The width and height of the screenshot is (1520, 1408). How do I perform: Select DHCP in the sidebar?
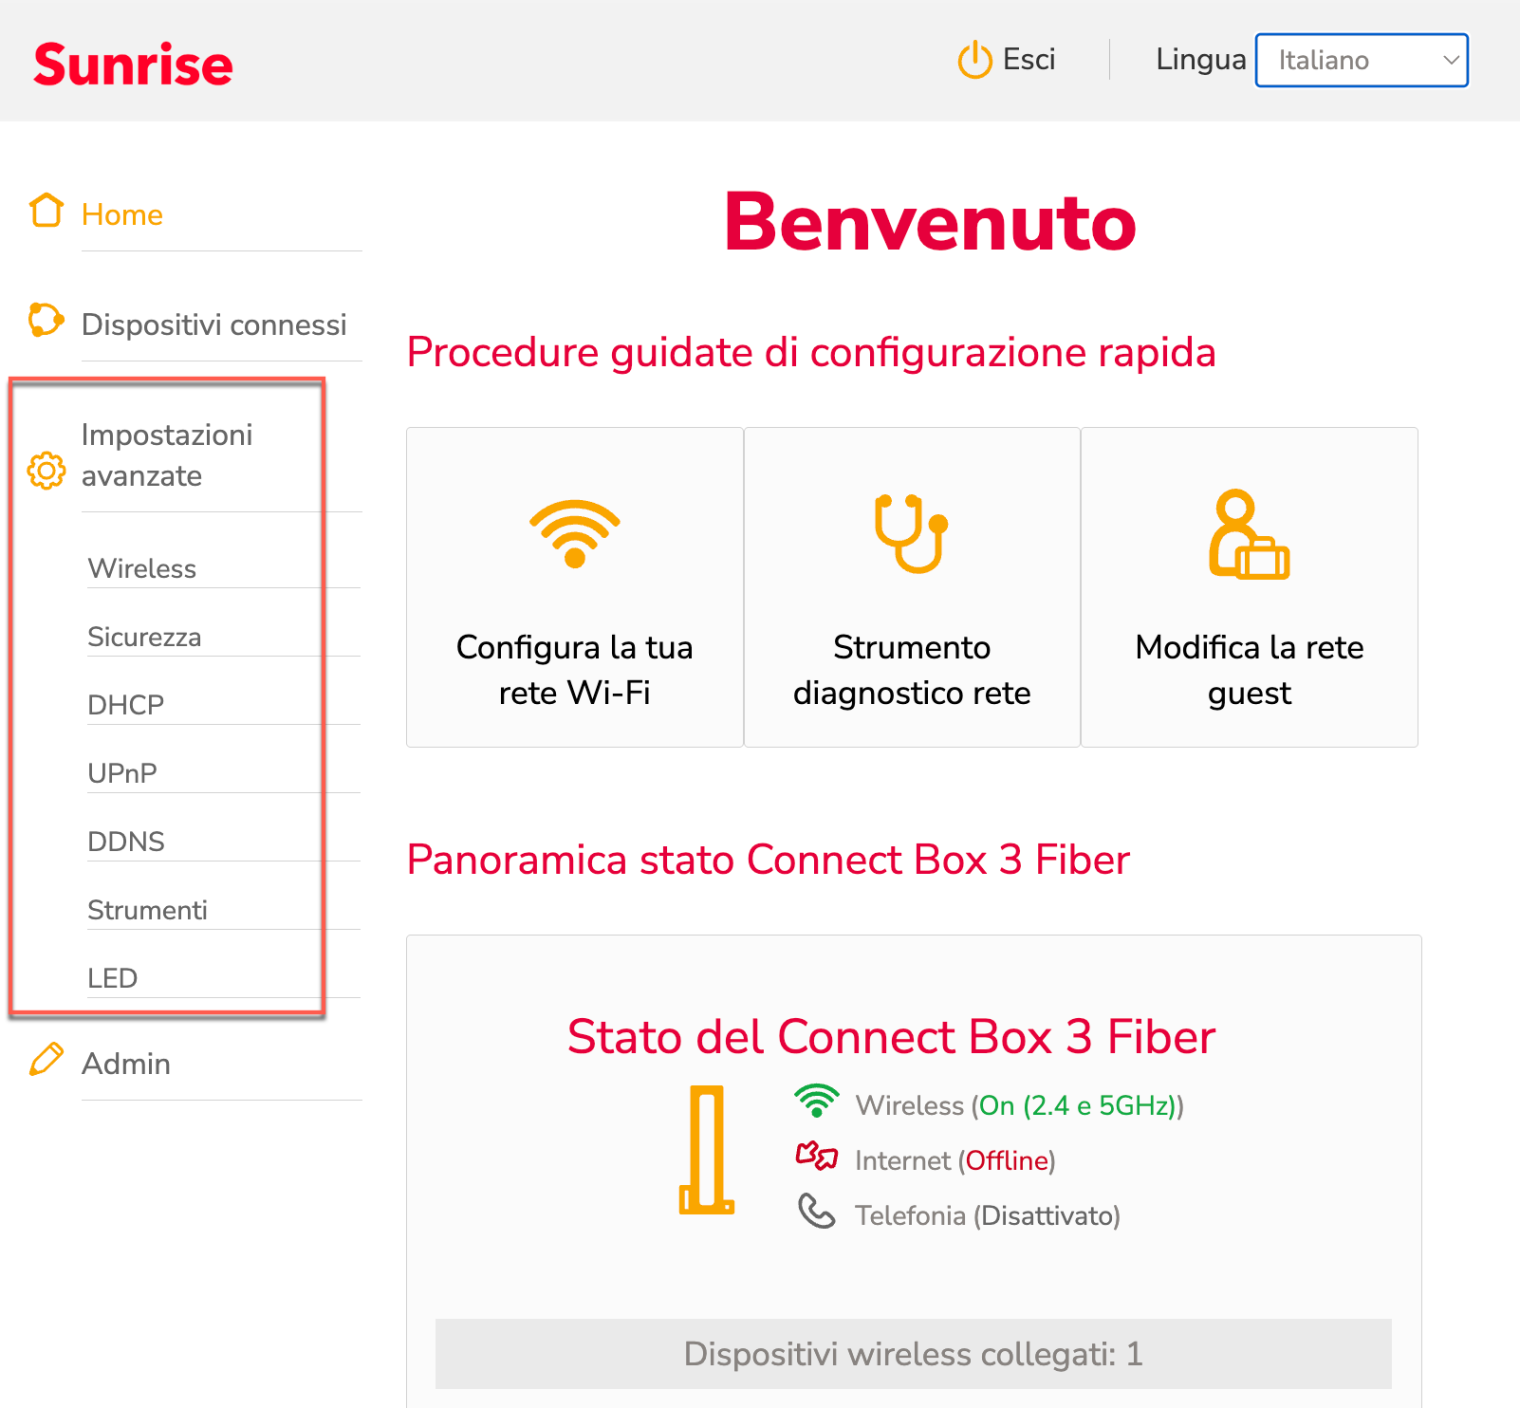[x=126, y=705]
